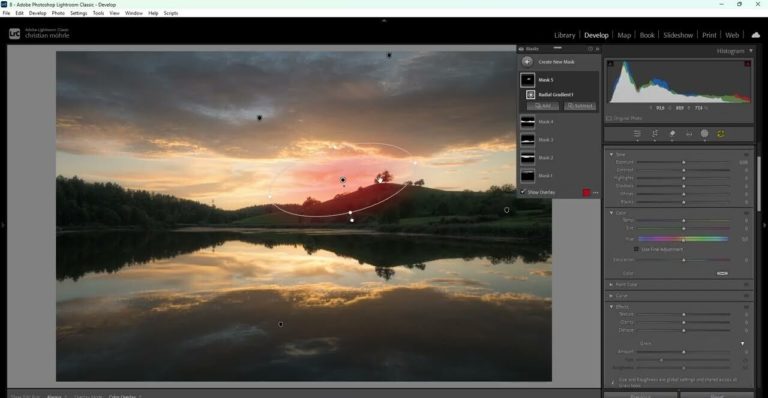Click the Add button under Mask 5
Viewport: 768px width, 398px height.
(543, 106)
